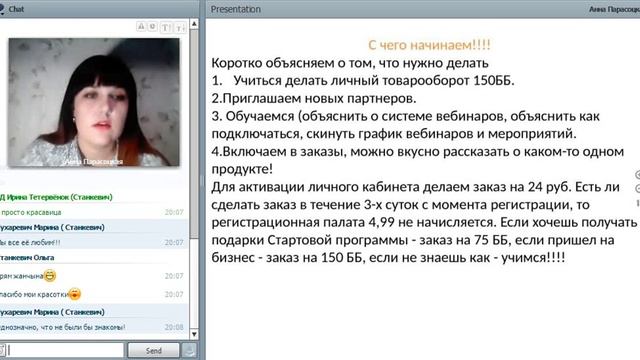Screen dimensions: 640x360
Task: Click the chat scrollbar thumb
Action: (194, 134)
